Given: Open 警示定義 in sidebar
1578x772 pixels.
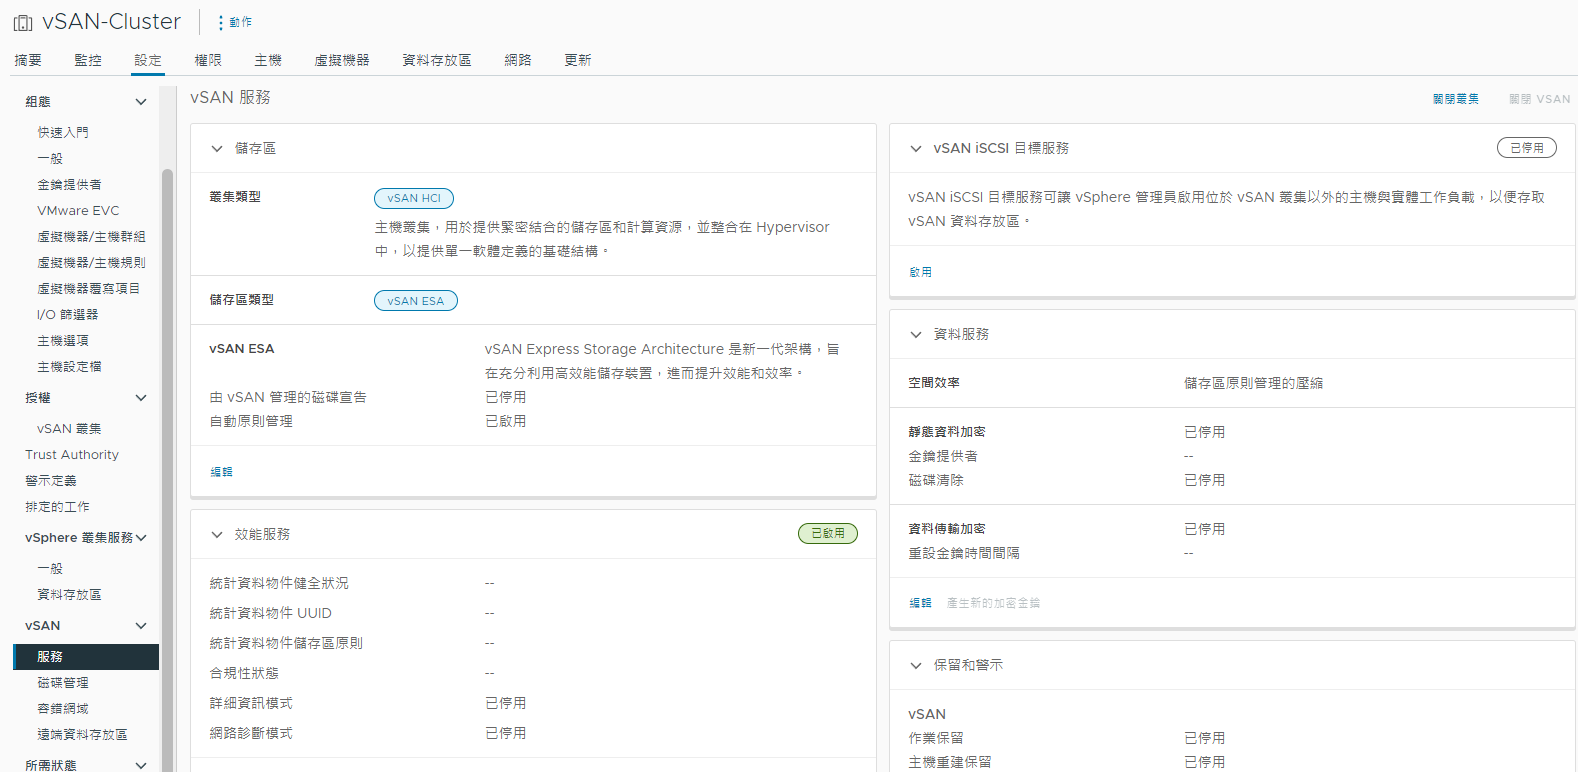Looking at the screenshot, I should coord(51,480).
